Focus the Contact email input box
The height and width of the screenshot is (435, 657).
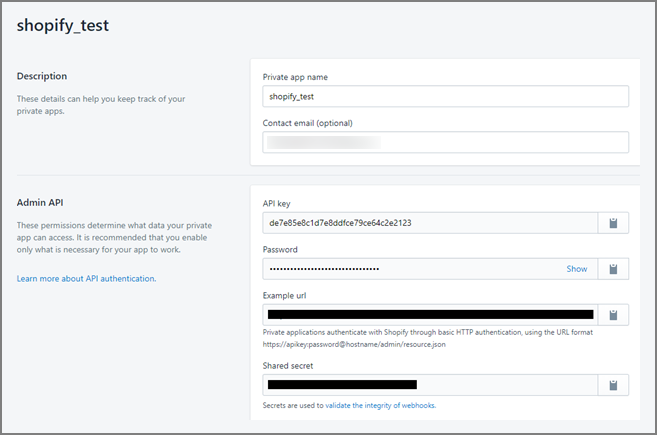point(445,142)
